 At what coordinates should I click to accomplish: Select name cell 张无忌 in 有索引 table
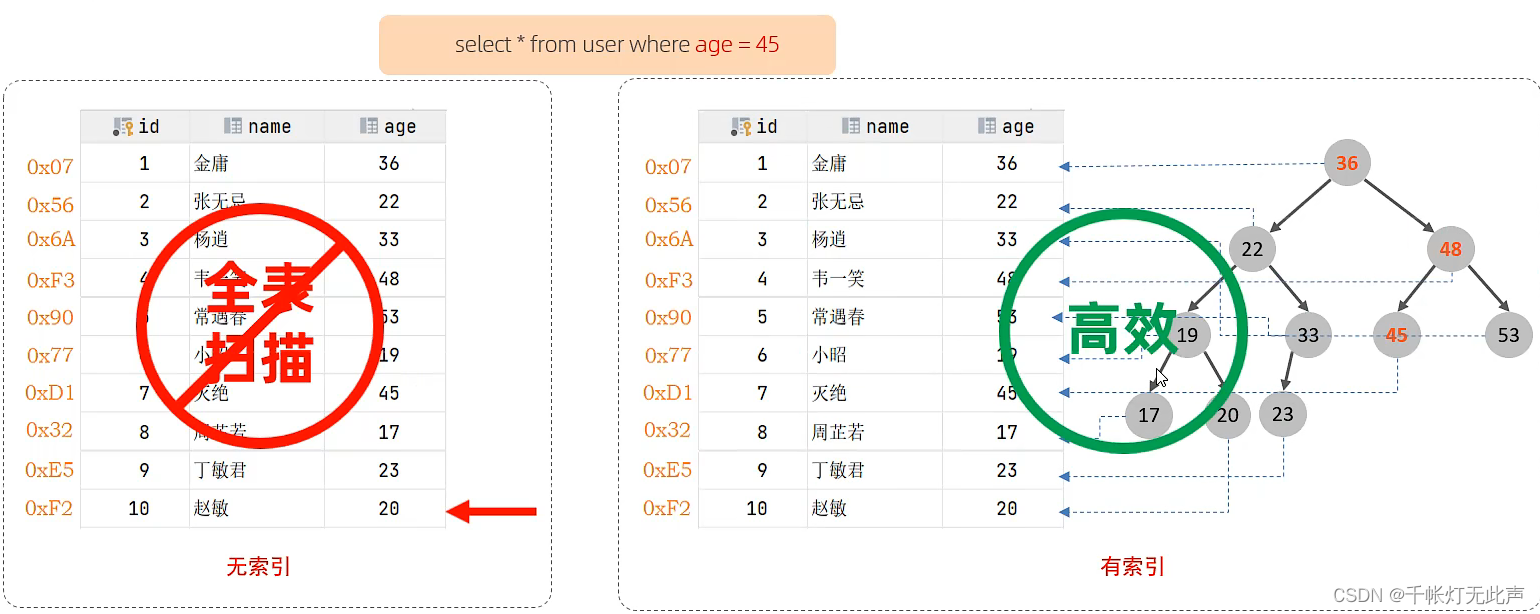tap(875, 201)
